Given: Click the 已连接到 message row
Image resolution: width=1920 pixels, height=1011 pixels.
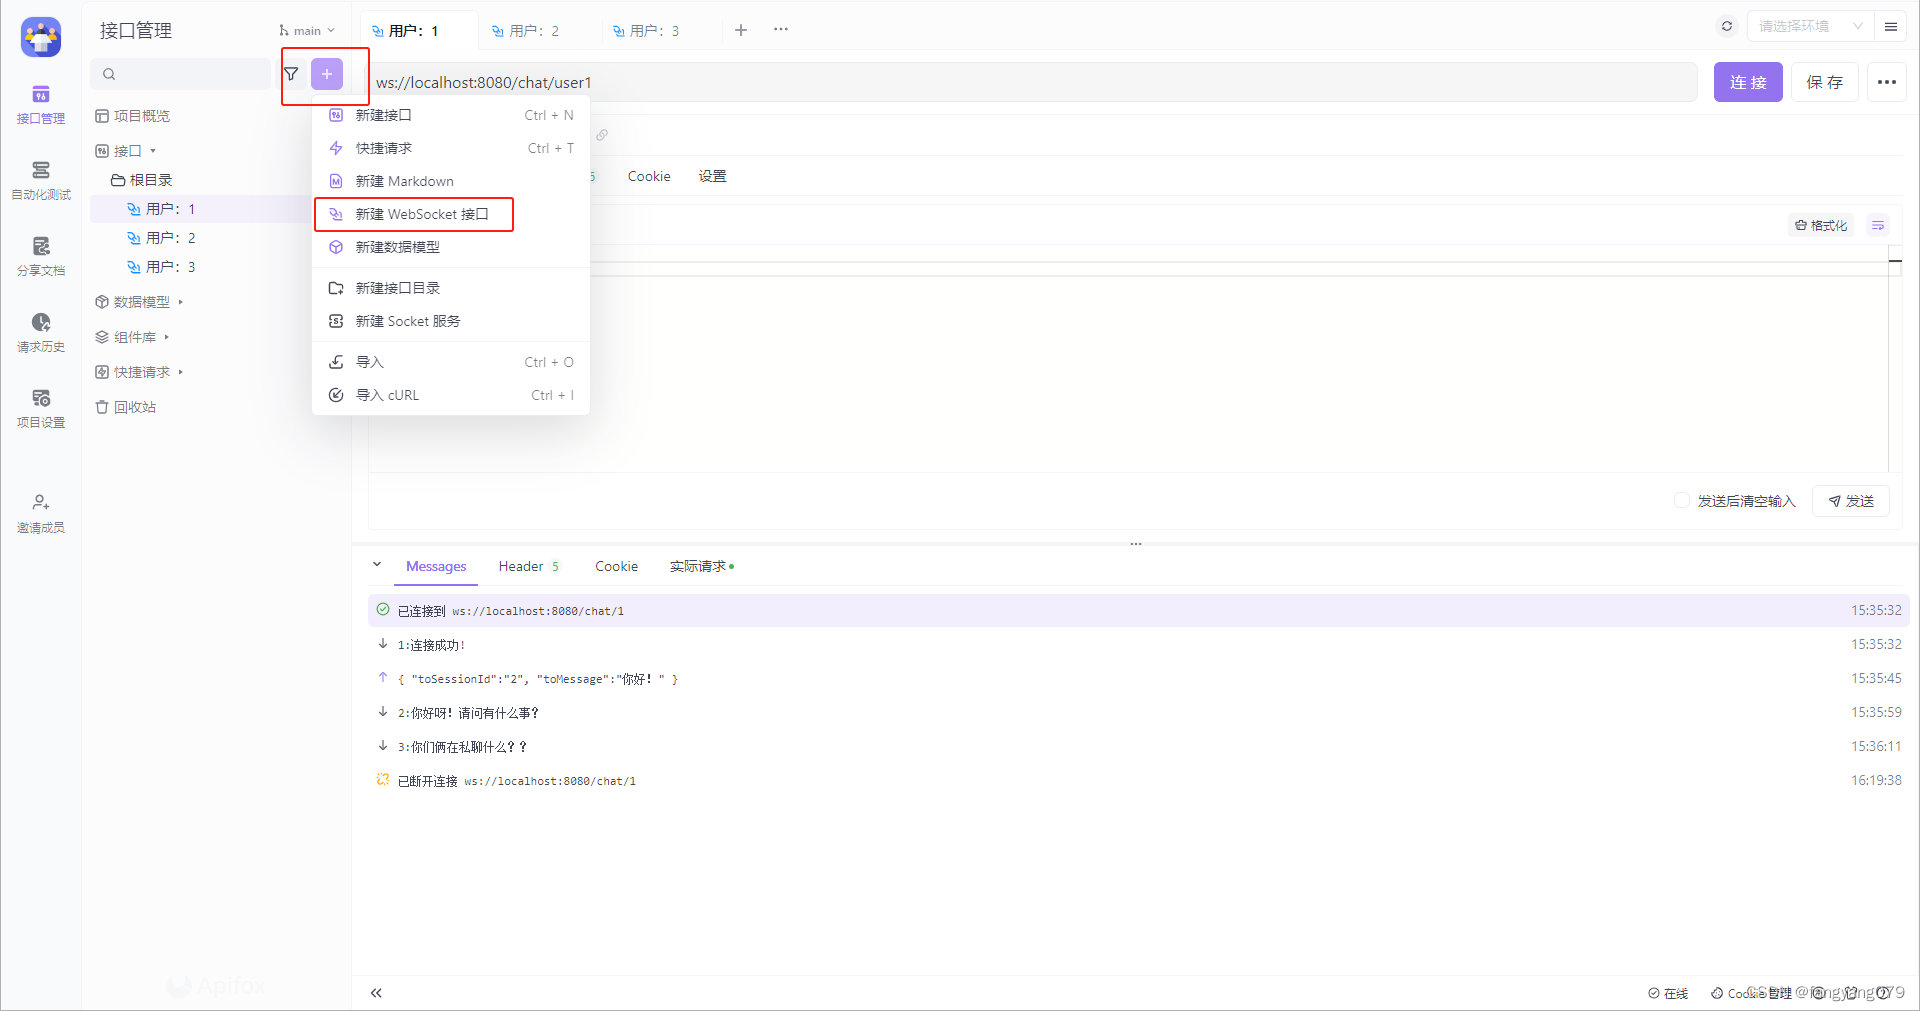Looking at the screenshot, I should 1138,610.
